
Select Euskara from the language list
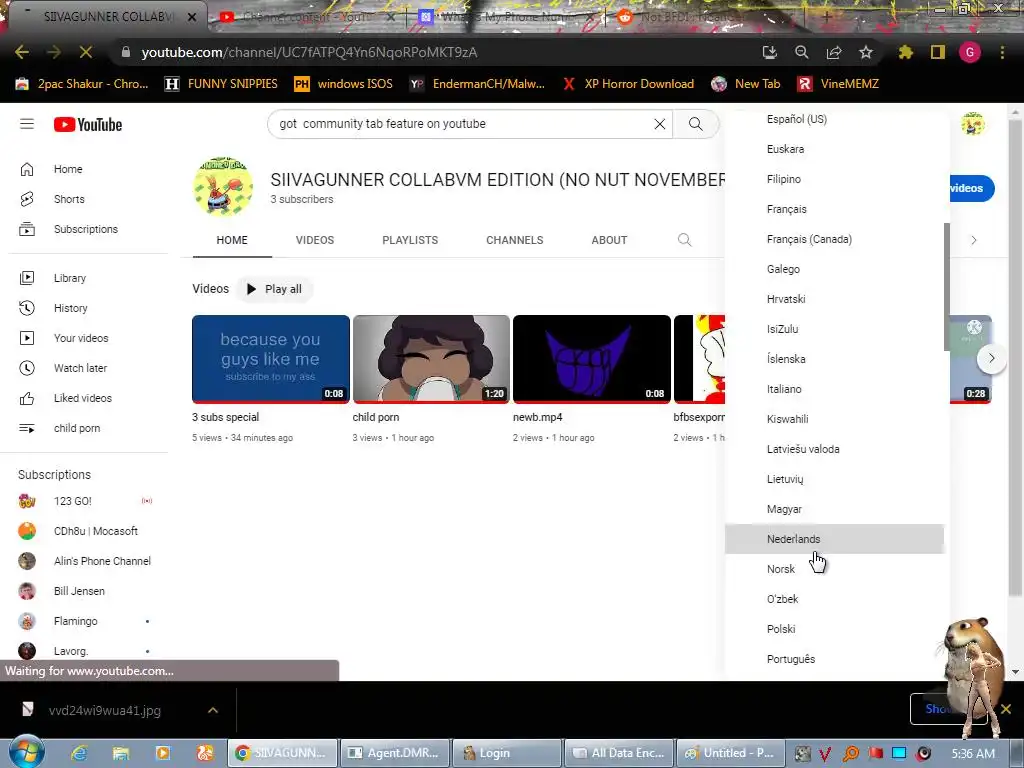click(x=835, y=150)
